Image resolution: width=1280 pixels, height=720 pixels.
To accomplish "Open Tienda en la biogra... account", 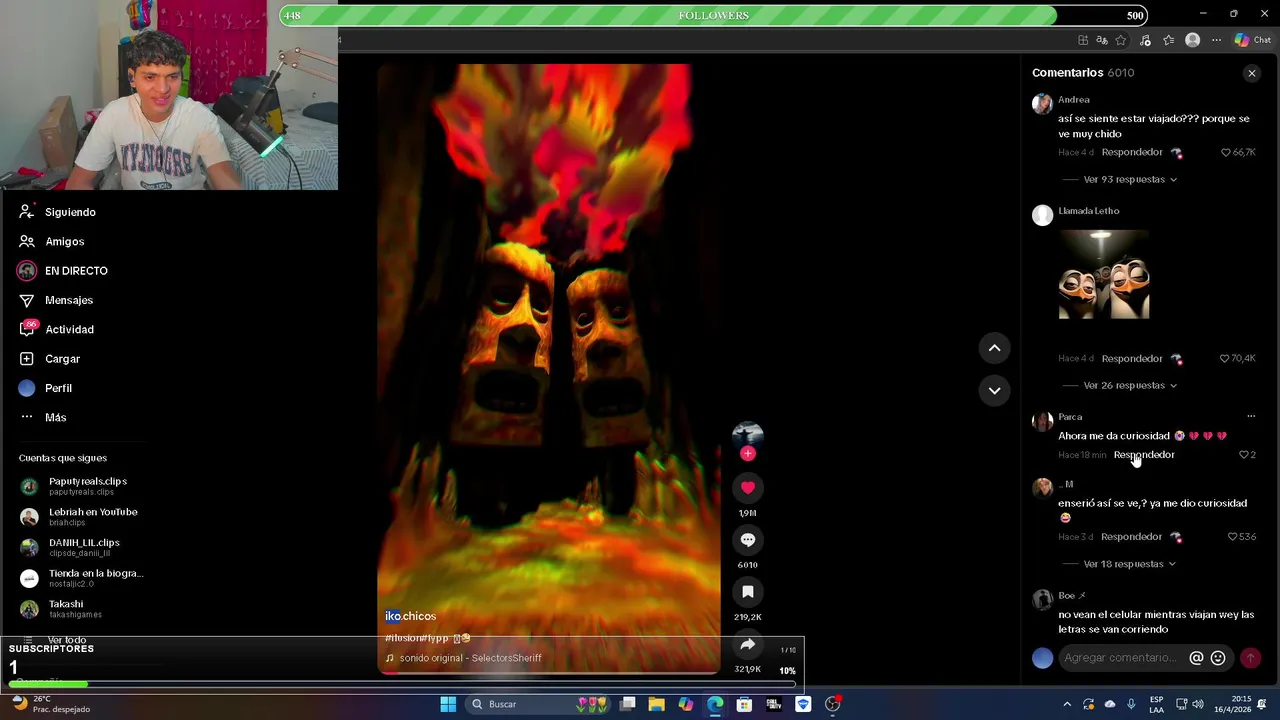I will click(x=82, y=578).
